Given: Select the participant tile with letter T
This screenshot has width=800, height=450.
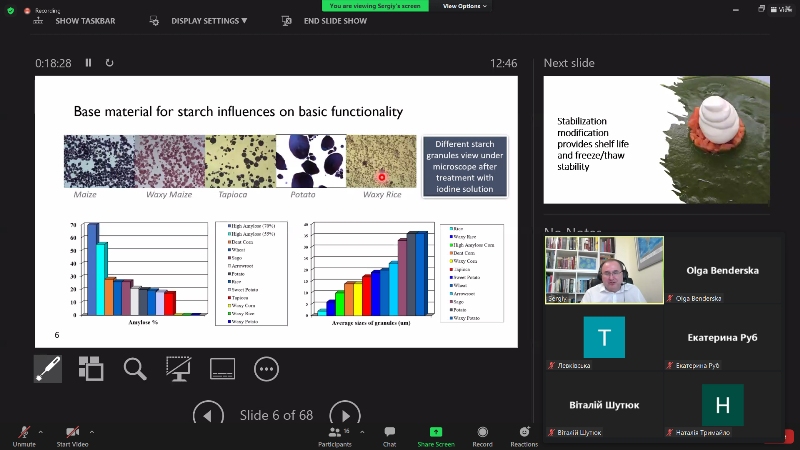Looking at the screenshot, I should (604, 337).
